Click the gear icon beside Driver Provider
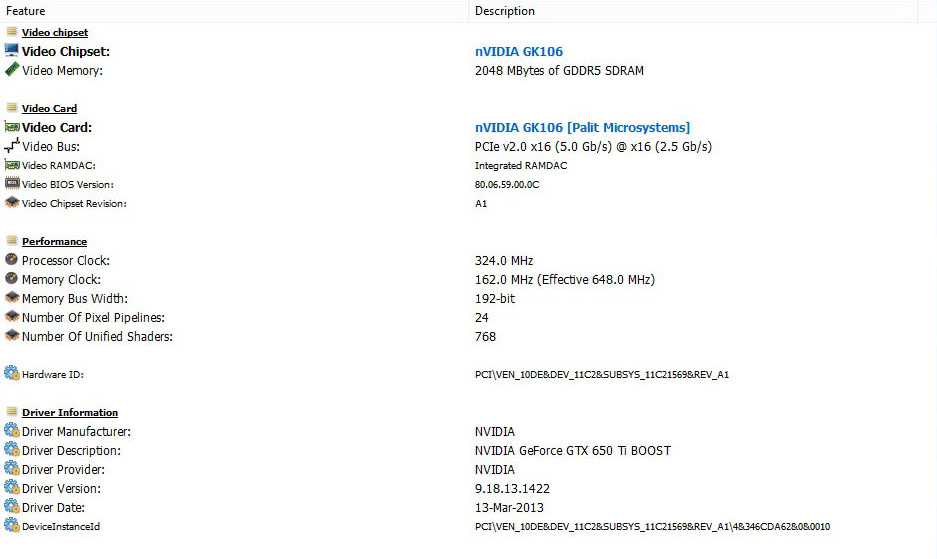The image size is (937, 559). (x=11, y=468)
